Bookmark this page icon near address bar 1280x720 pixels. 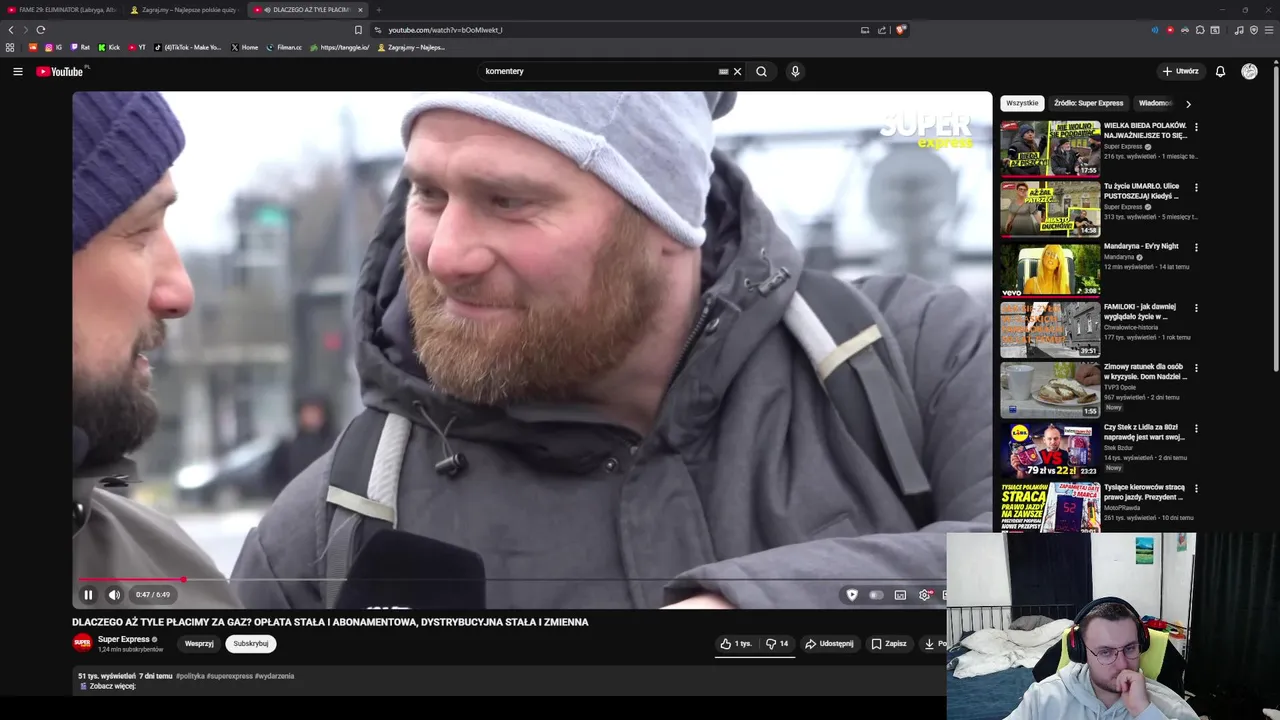pyautogui.click(x=358, y=30)
